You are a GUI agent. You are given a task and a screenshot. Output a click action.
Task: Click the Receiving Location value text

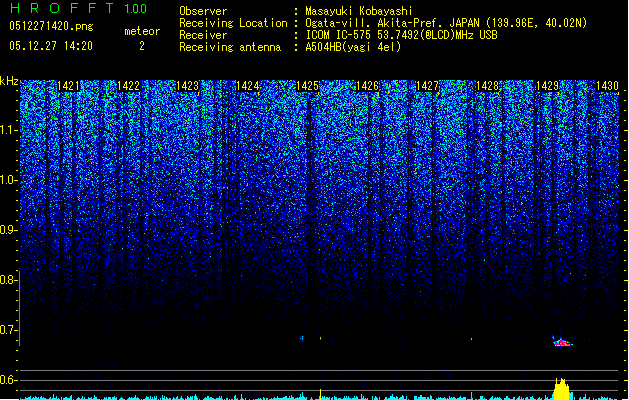(x=446, y=23)
